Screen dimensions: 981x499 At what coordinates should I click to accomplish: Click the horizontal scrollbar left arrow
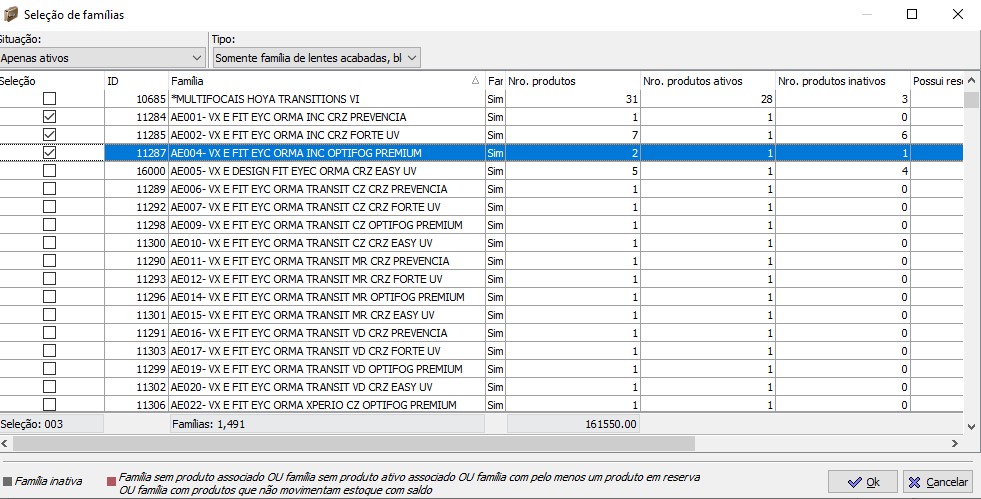tap(5, 443)
